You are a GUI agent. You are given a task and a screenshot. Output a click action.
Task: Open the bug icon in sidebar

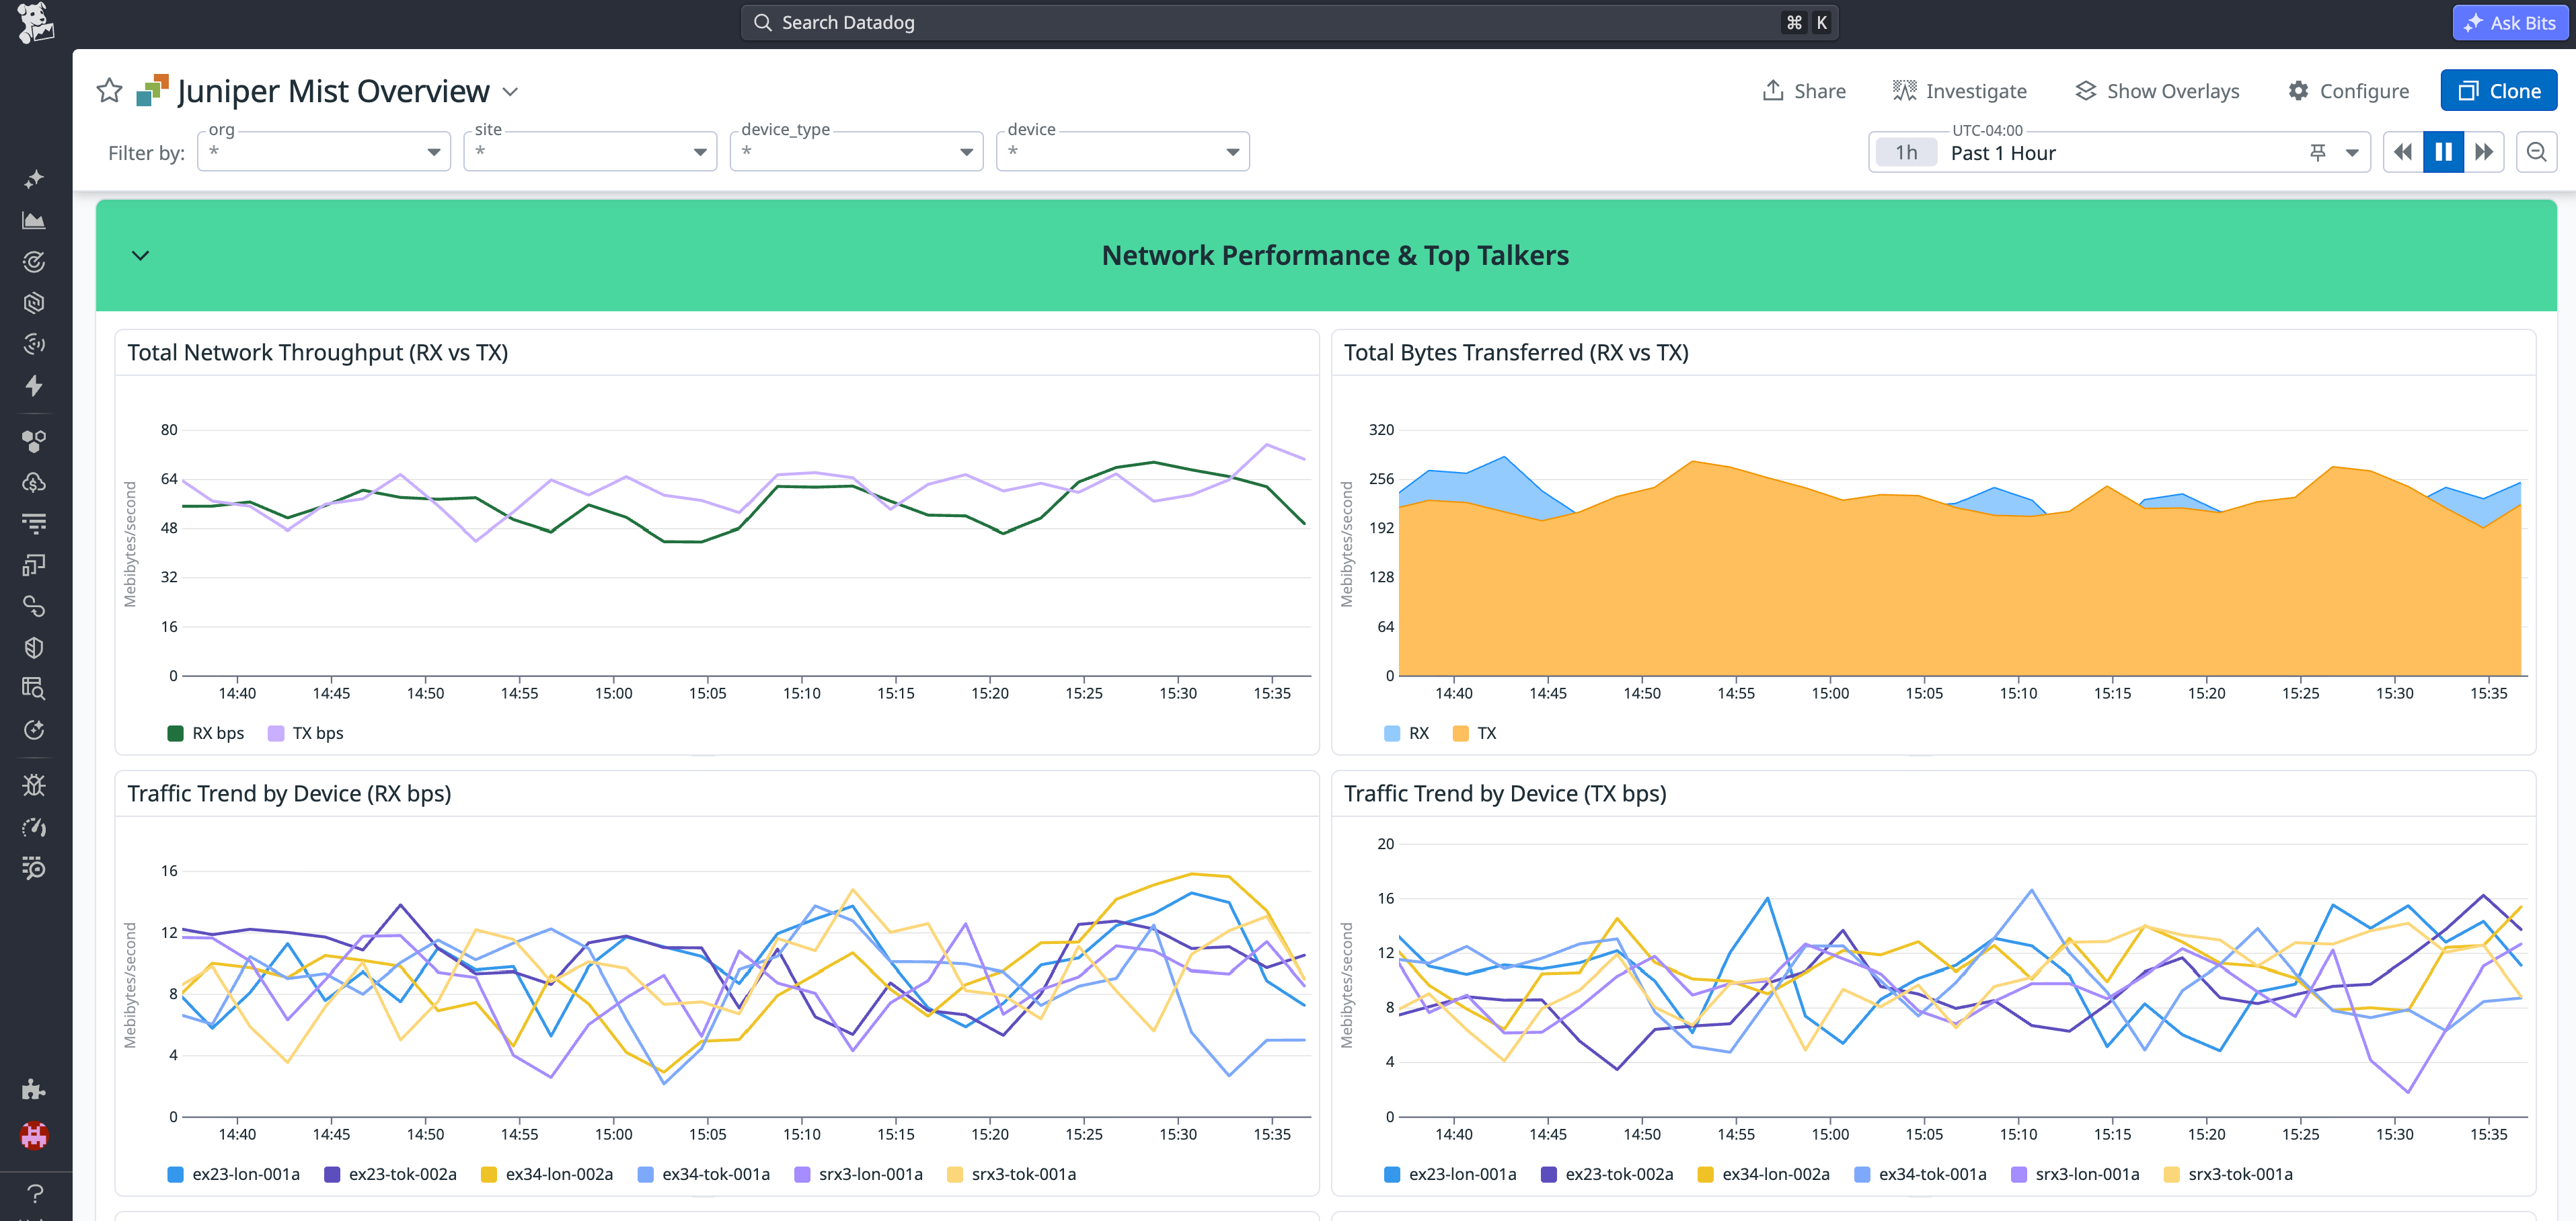coord(34,785)
